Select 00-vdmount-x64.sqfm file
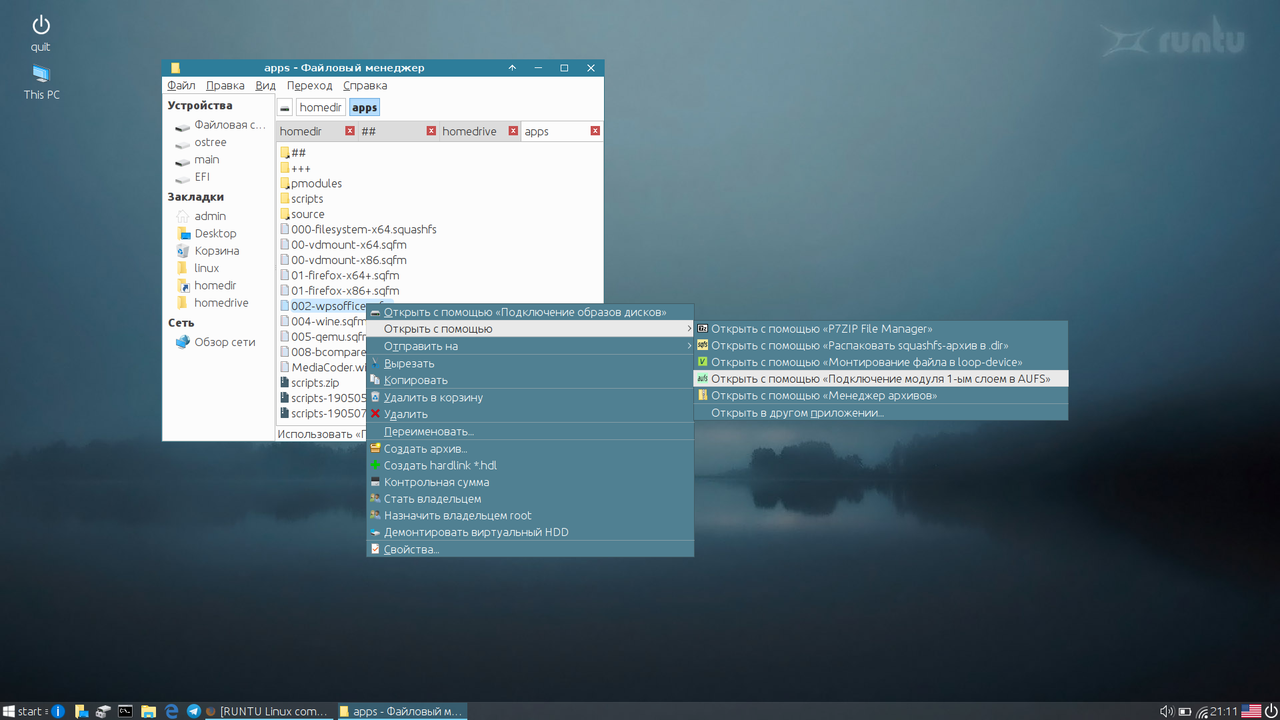The width and height of the screenshot is (1280, 720). coord(343,245)
